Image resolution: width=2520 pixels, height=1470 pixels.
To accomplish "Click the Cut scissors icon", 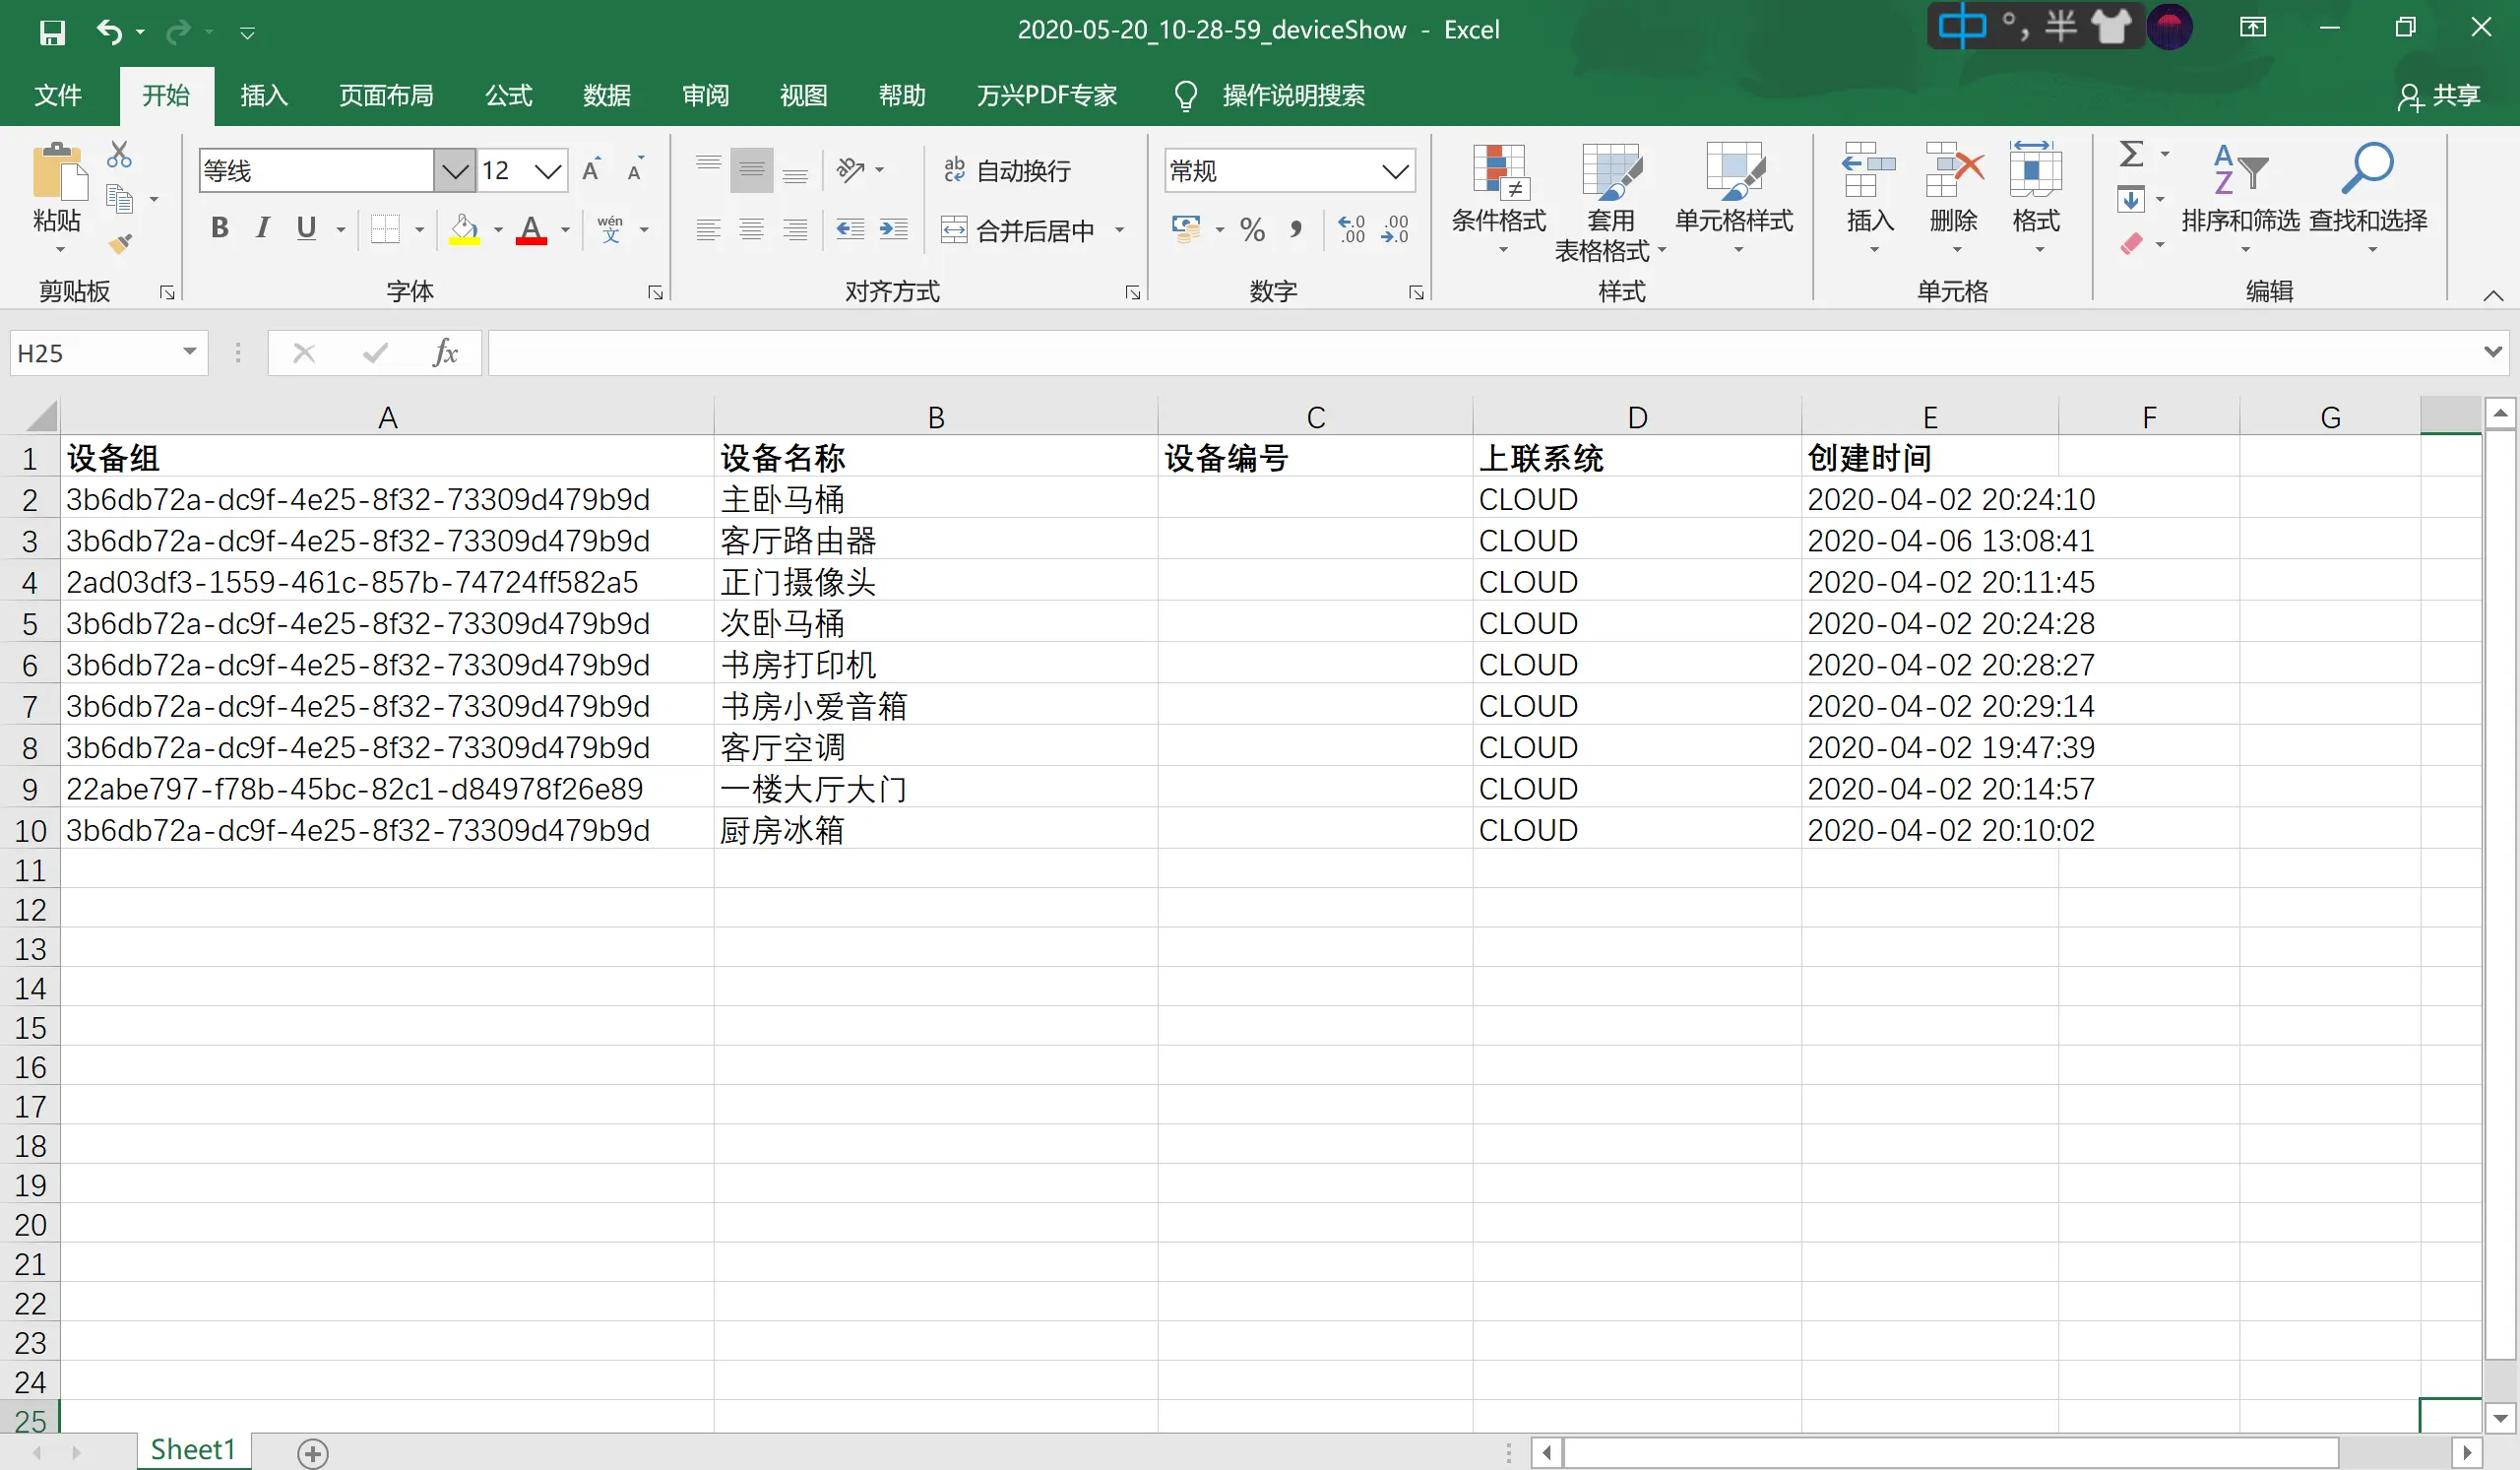I will point(119,155).
